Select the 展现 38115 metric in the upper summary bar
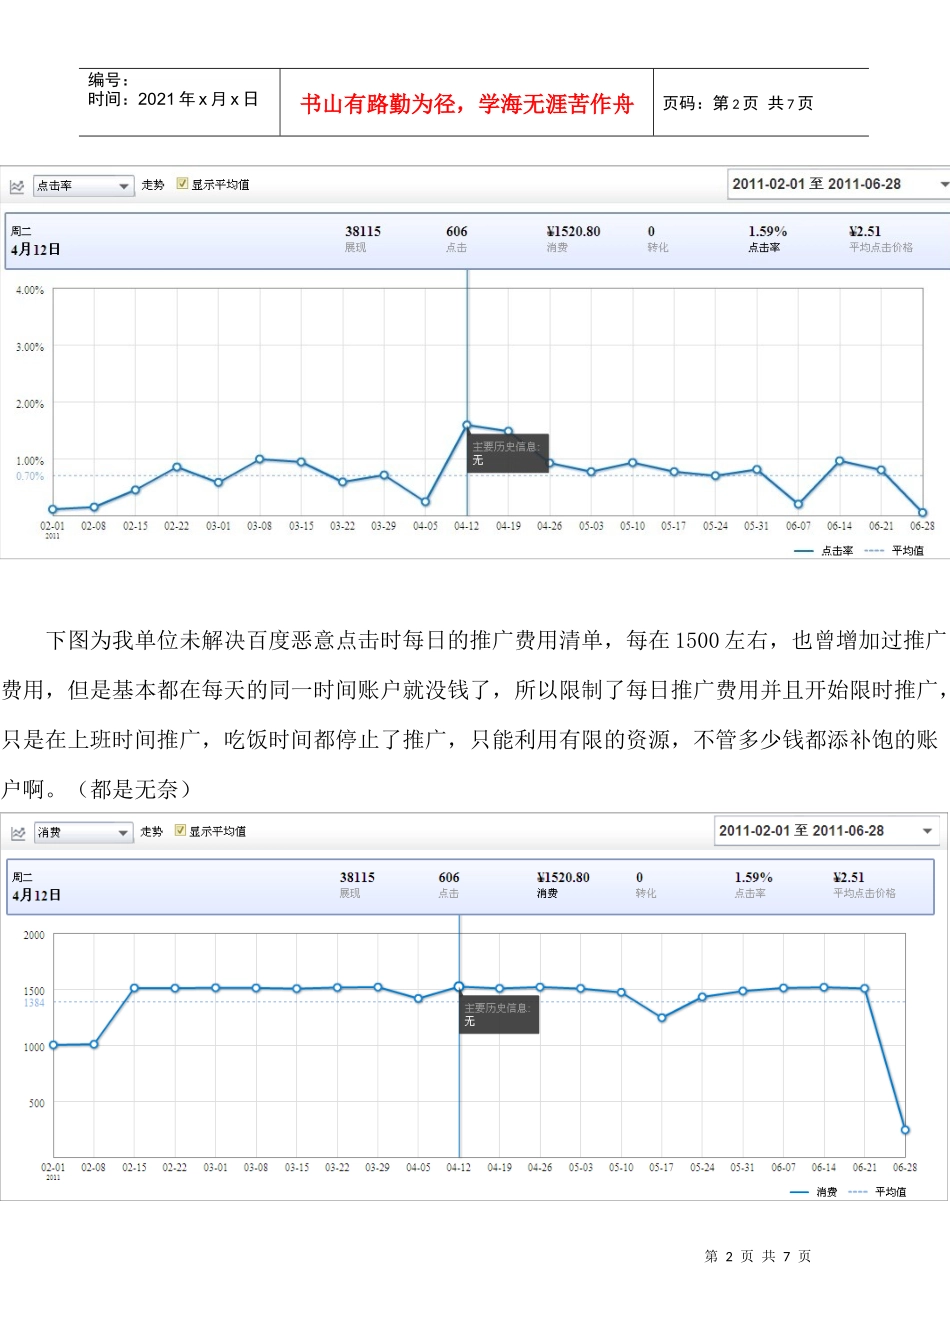The image size is (950, 1344). tap(362, 239)
